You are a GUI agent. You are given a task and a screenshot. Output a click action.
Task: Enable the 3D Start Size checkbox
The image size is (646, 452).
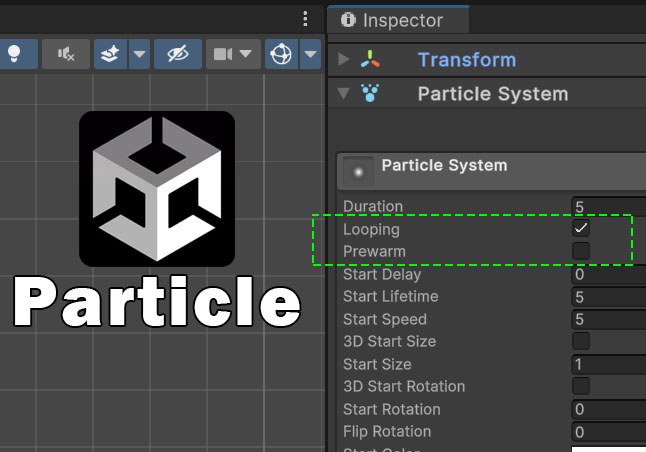click(x=581, y=341)
